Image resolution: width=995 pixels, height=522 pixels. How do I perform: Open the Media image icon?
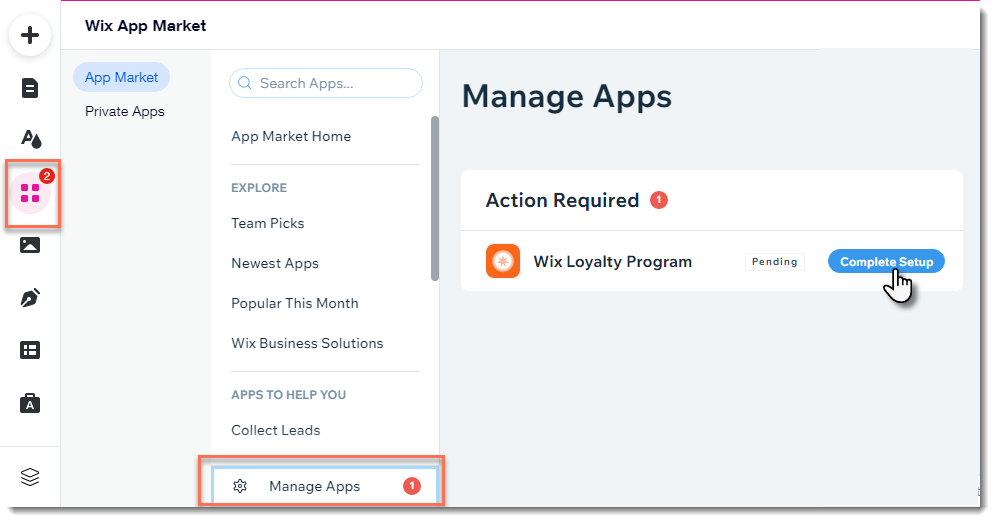[x=30, y=245]
